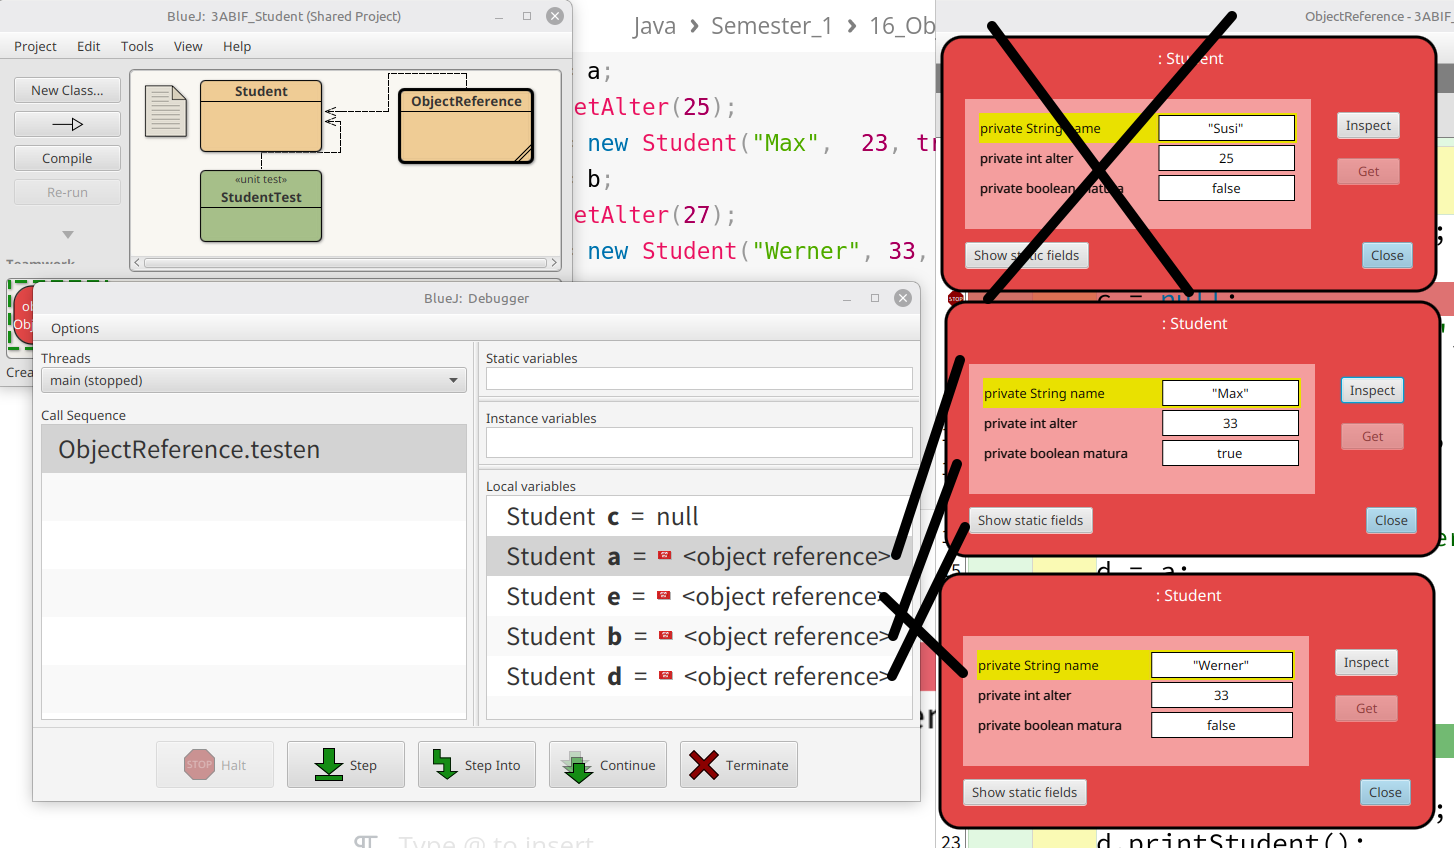Click the Step button in debugger
This screenshot has height=848, width=1454.
[345, 765]
